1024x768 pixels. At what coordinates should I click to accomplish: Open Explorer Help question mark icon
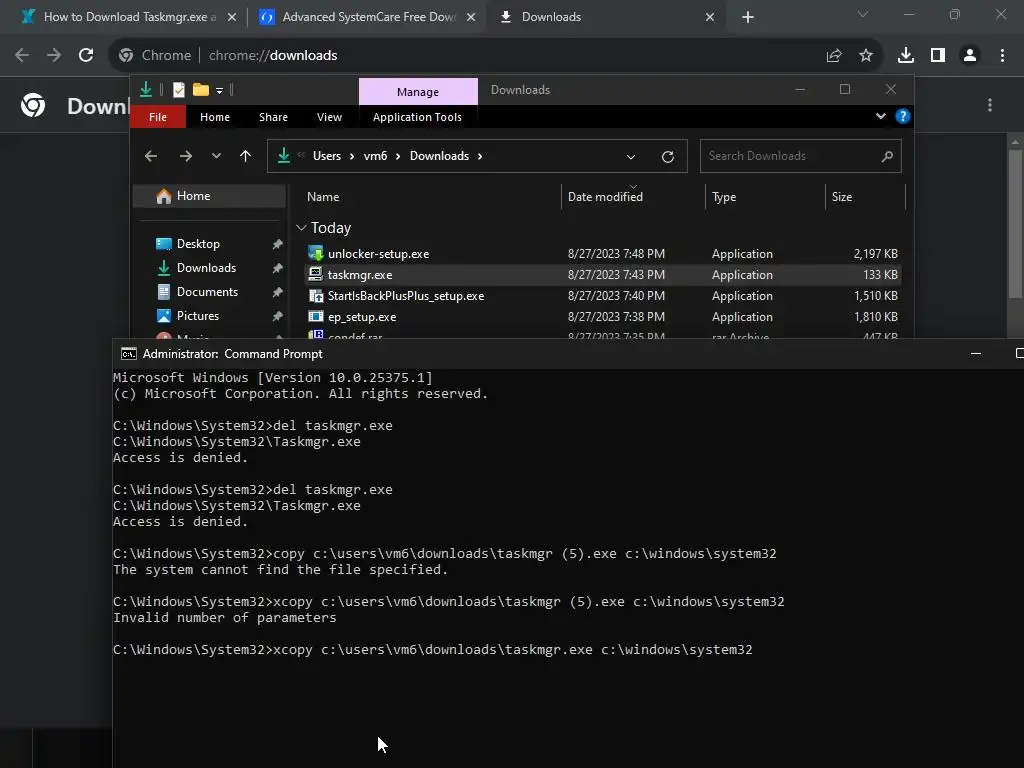[903, 116]
